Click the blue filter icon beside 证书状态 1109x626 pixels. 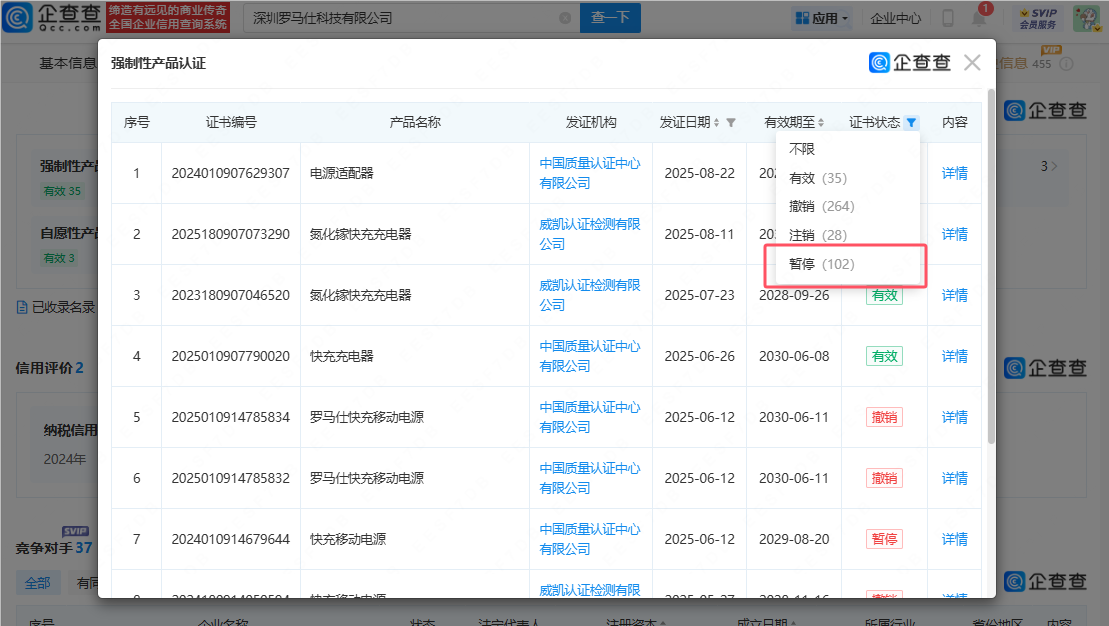911,123
